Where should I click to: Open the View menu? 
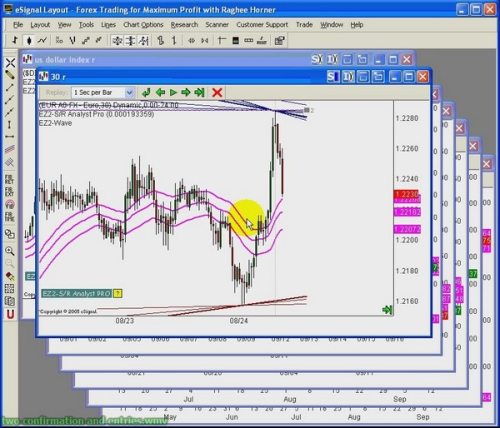coord(64,25)
